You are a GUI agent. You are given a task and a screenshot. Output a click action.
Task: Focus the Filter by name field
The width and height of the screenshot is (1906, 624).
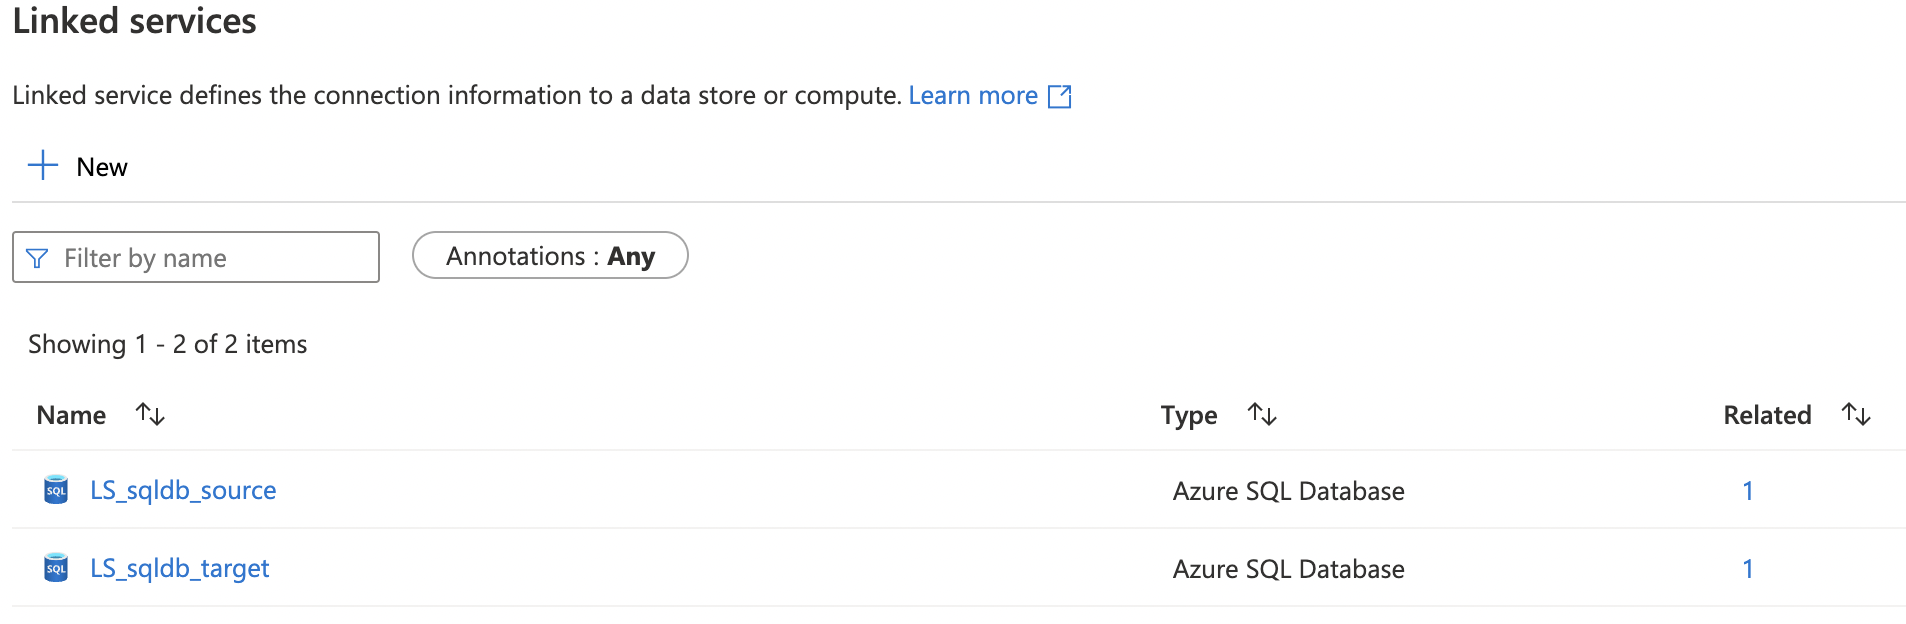[x=210, y=258]
